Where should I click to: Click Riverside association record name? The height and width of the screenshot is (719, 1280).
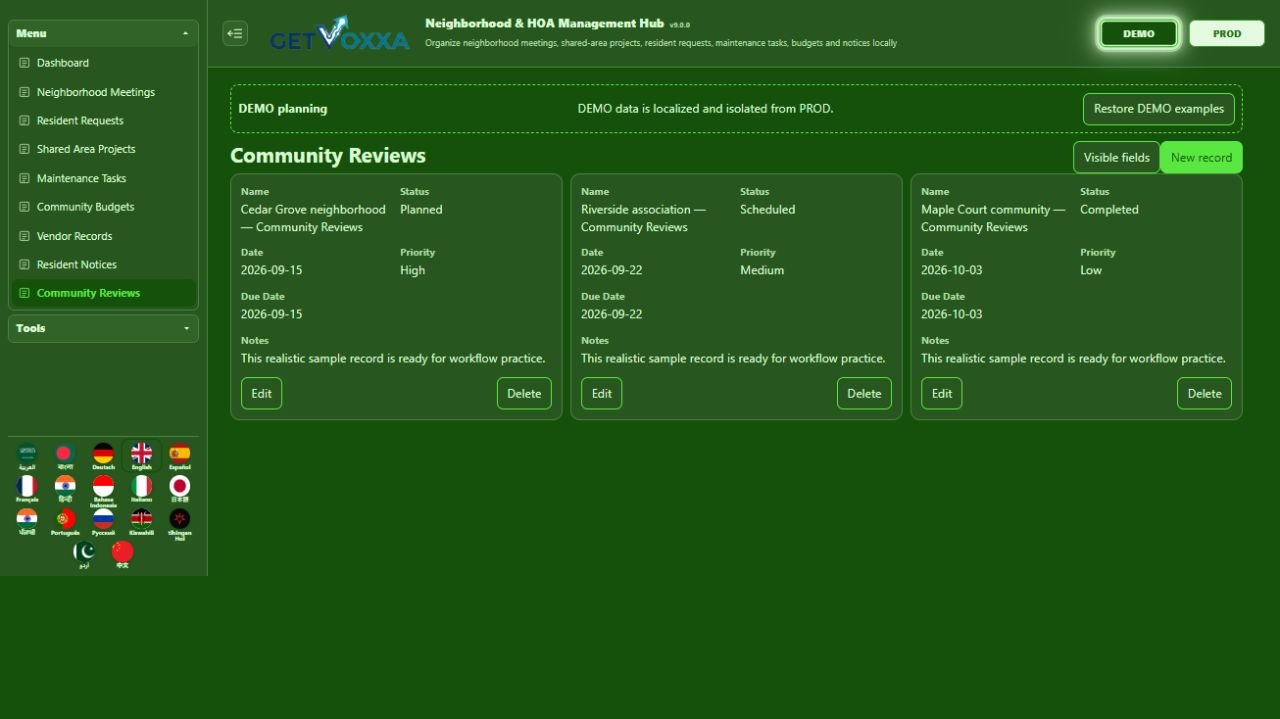coord(643,218)
